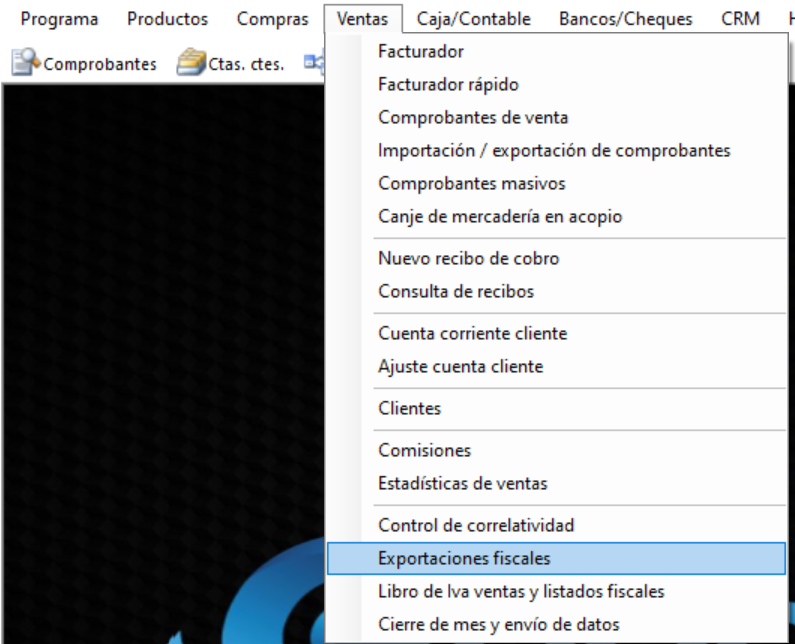The width and height of the screenshot is (795, 644).
Task: Open Comprobantes de venta
Action: click(x=473, y=118)
